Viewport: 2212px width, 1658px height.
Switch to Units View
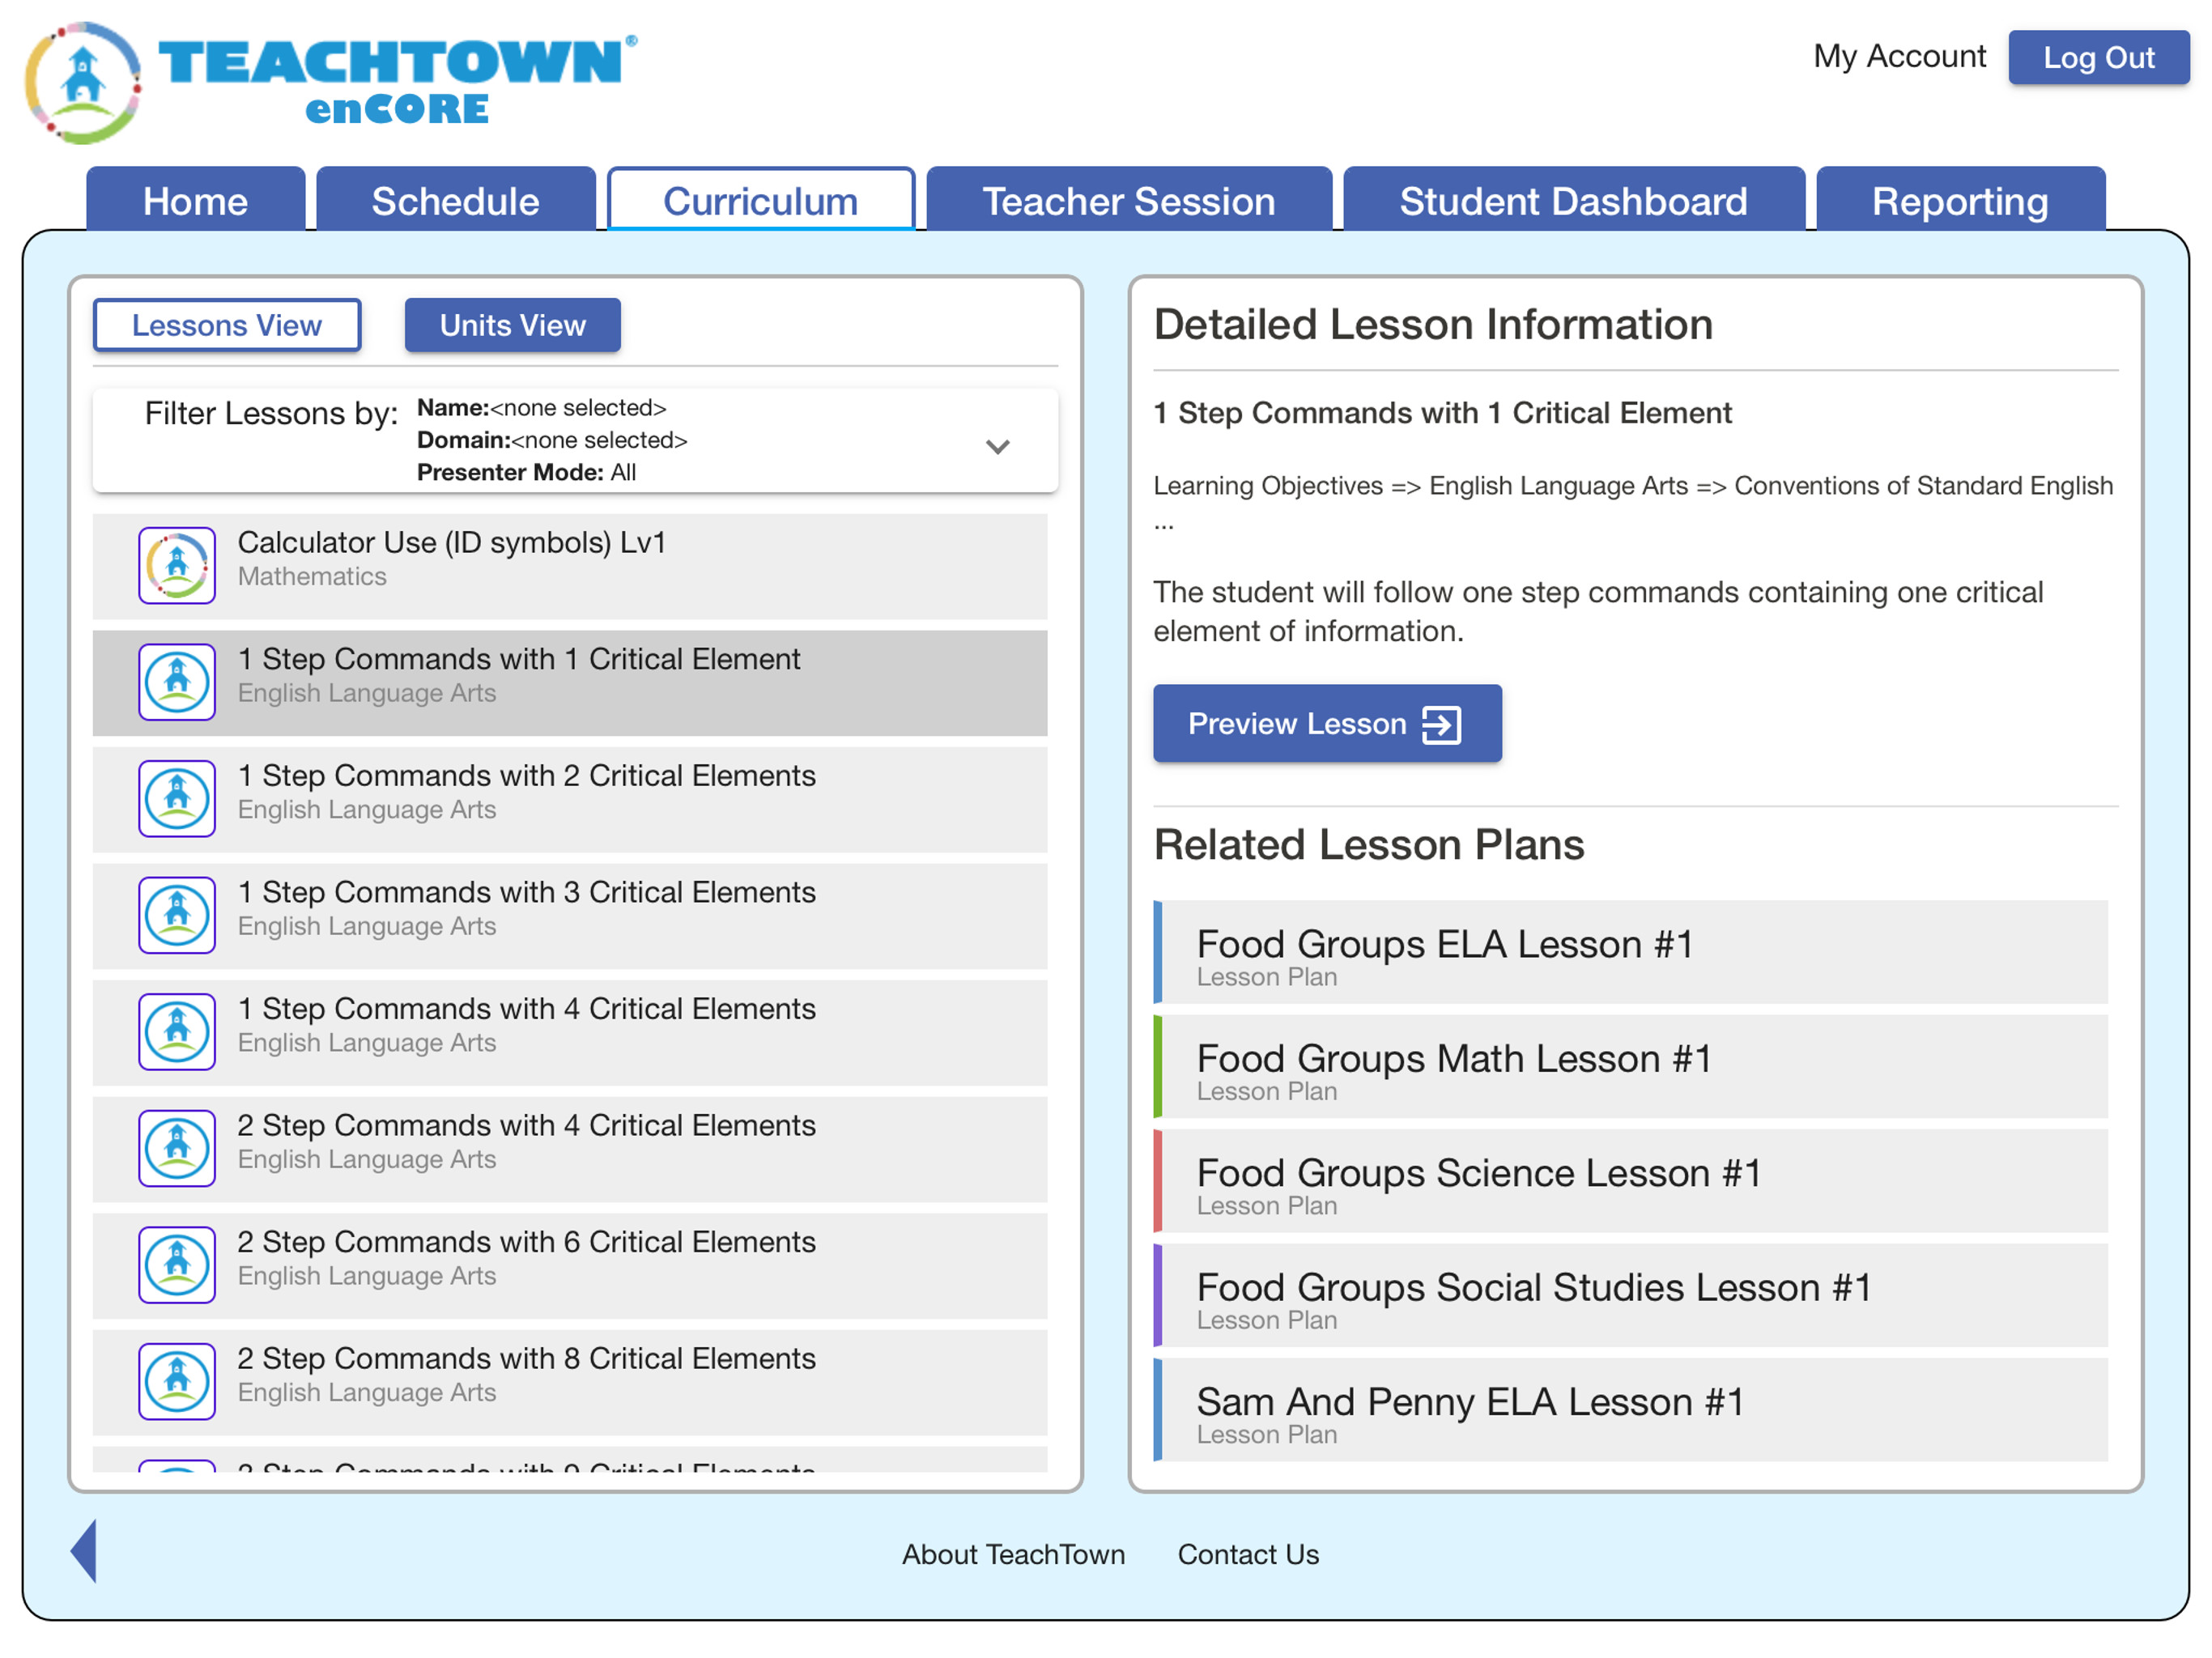click(x=513, y=325)
